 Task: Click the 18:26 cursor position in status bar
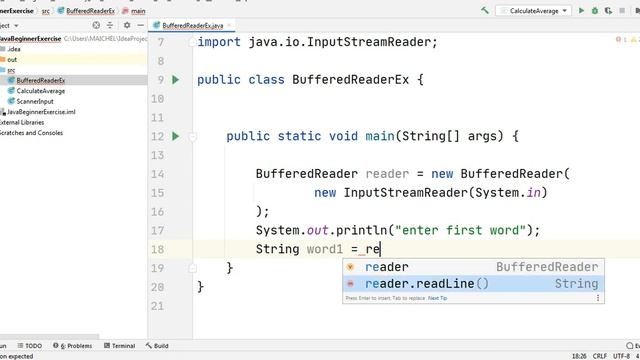click(x=579, y=356)
